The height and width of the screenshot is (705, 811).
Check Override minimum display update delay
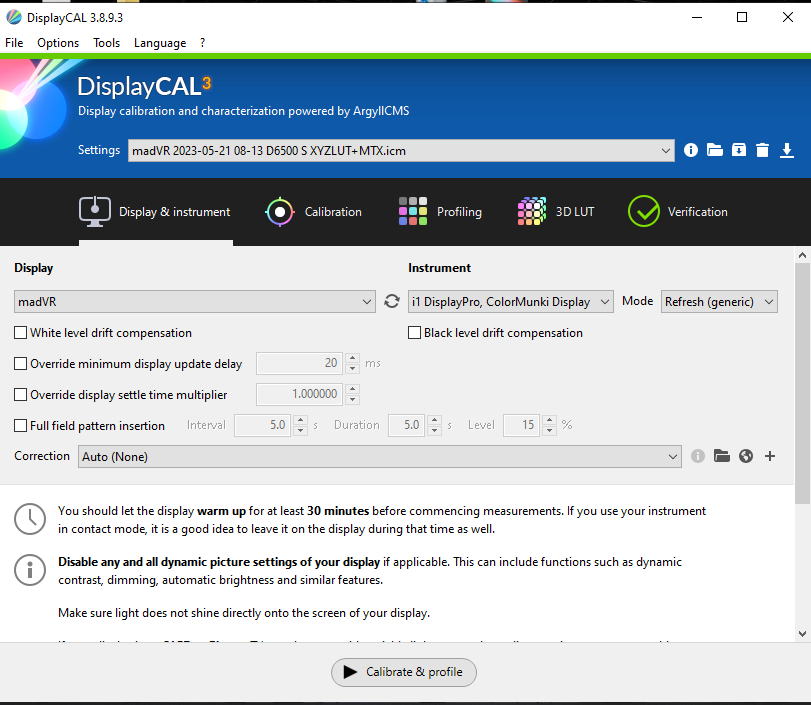(21, 364)
